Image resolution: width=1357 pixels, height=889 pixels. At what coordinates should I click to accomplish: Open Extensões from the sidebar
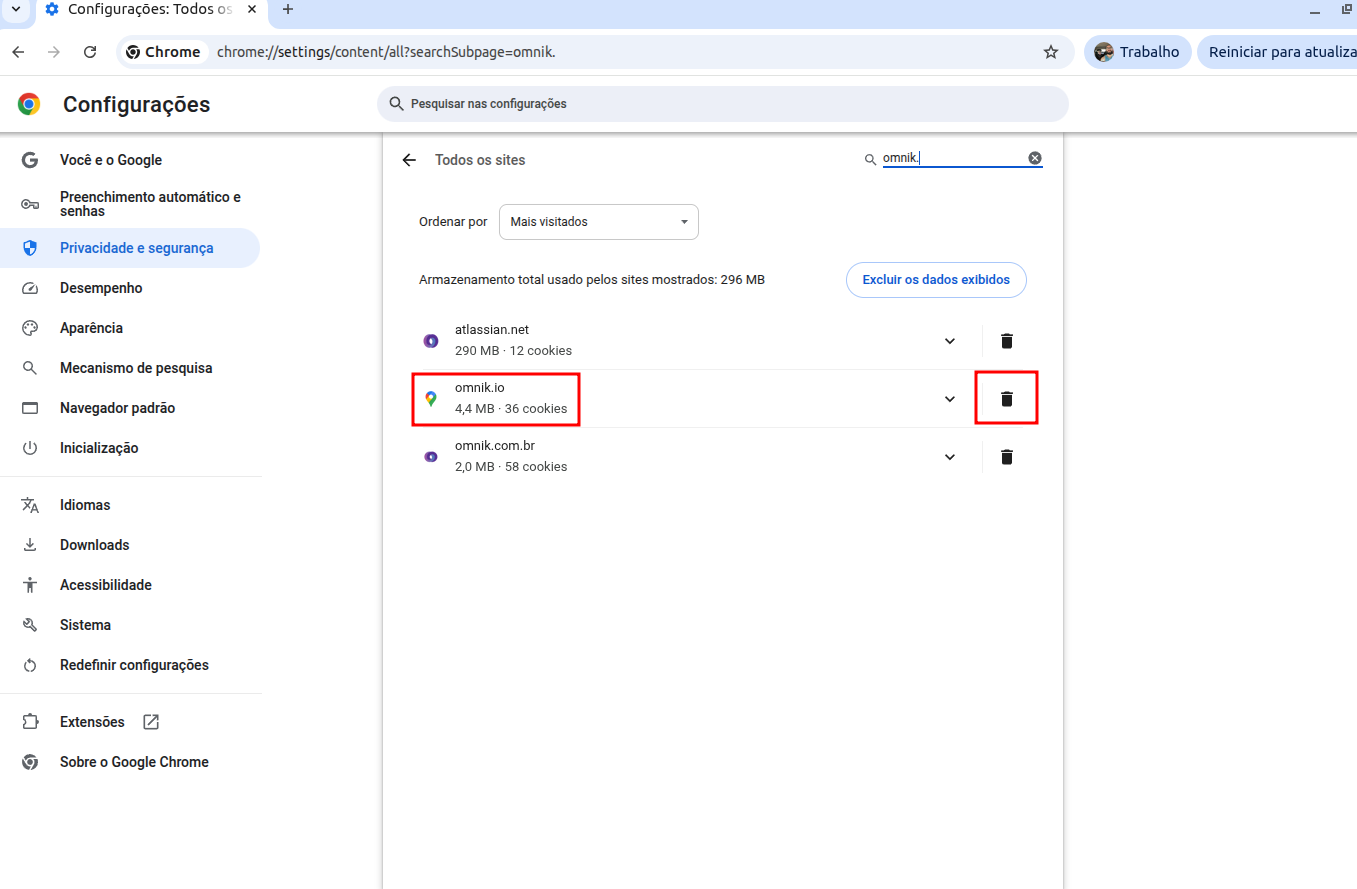pos(92,722)
